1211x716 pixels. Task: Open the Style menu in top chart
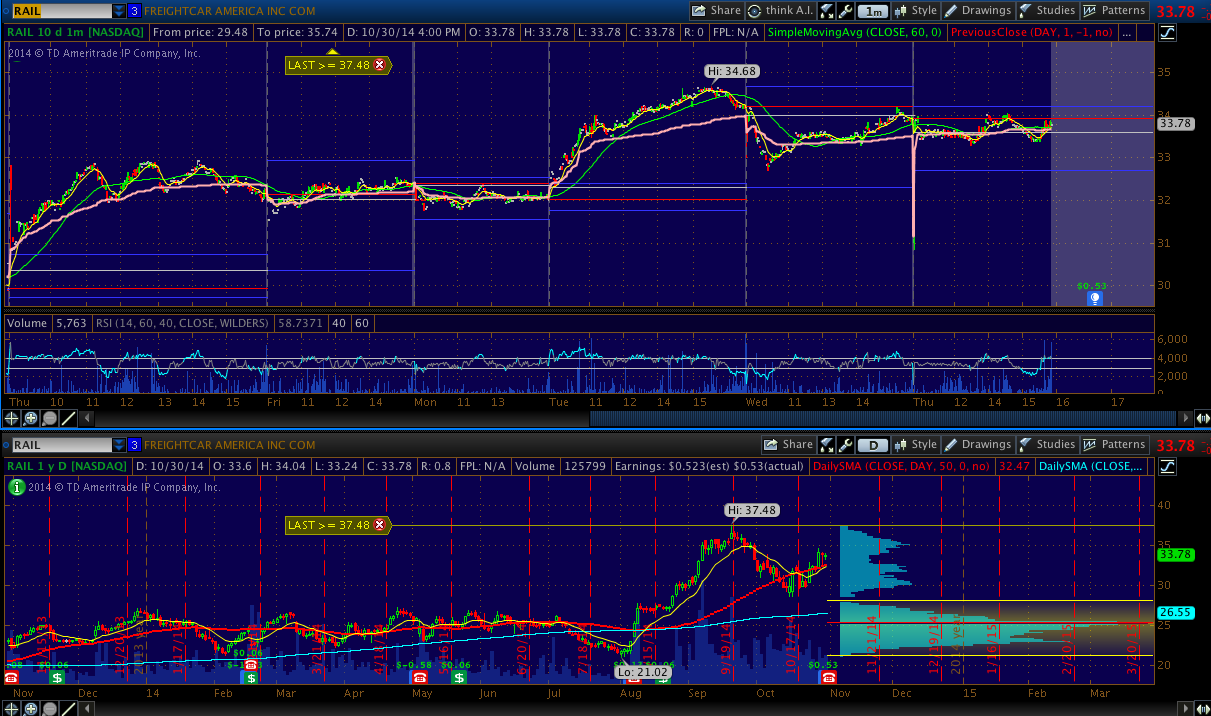[917, 11]
